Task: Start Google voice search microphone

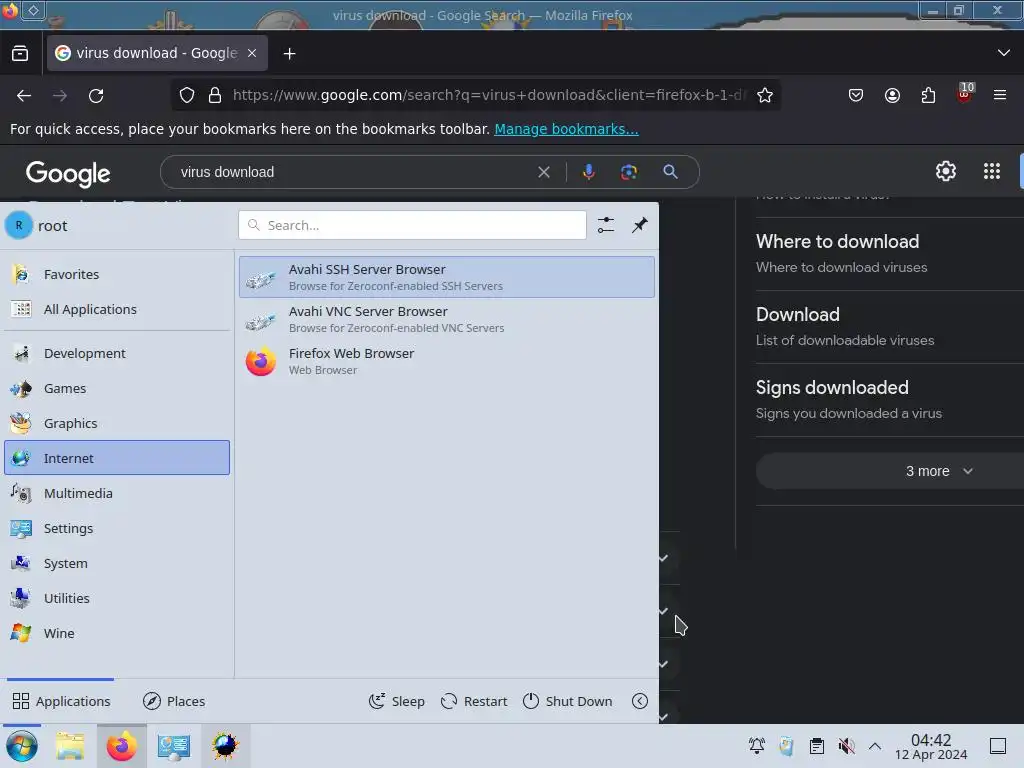Action: (x=588, y=172)
